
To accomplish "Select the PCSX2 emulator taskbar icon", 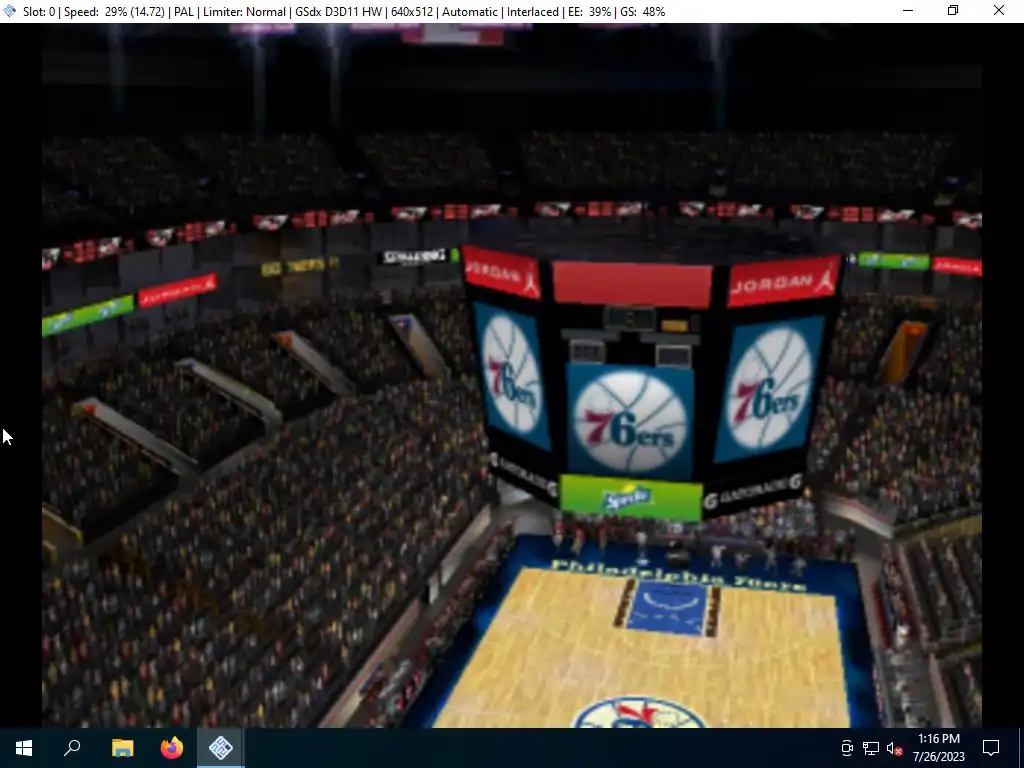I will pyautogui.click(x=221, y=748).
